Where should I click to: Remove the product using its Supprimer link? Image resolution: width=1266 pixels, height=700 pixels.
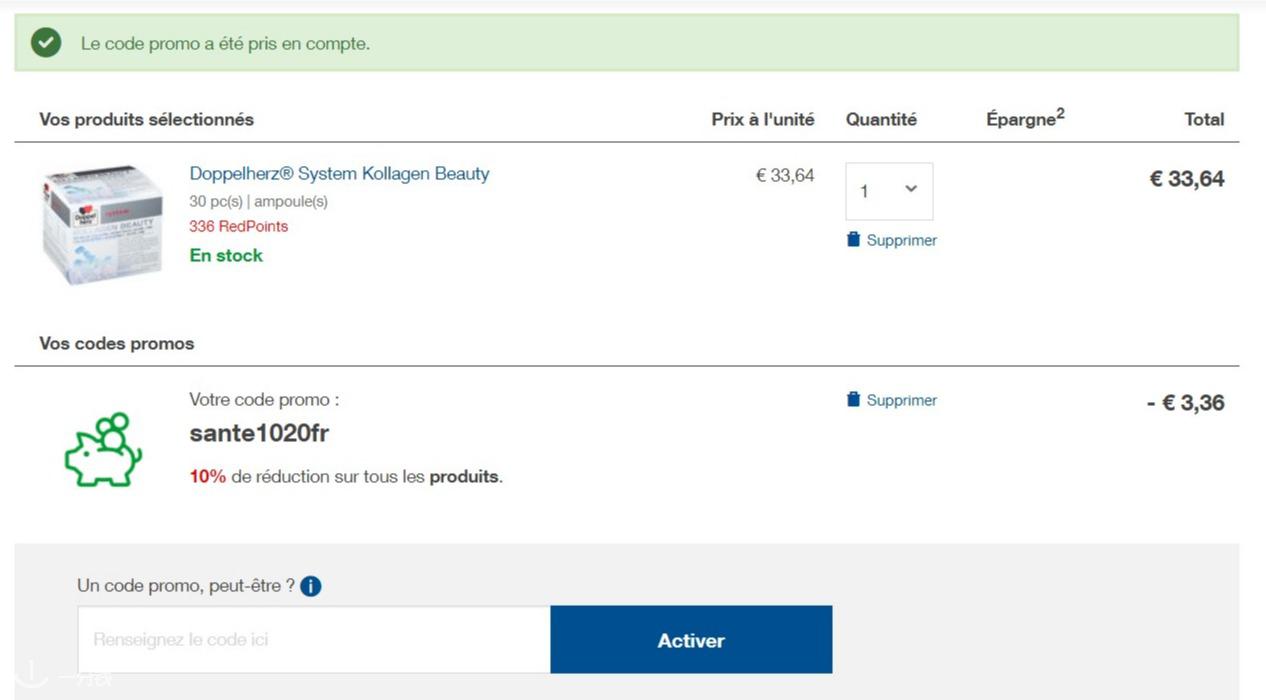[x=902, y=241]
